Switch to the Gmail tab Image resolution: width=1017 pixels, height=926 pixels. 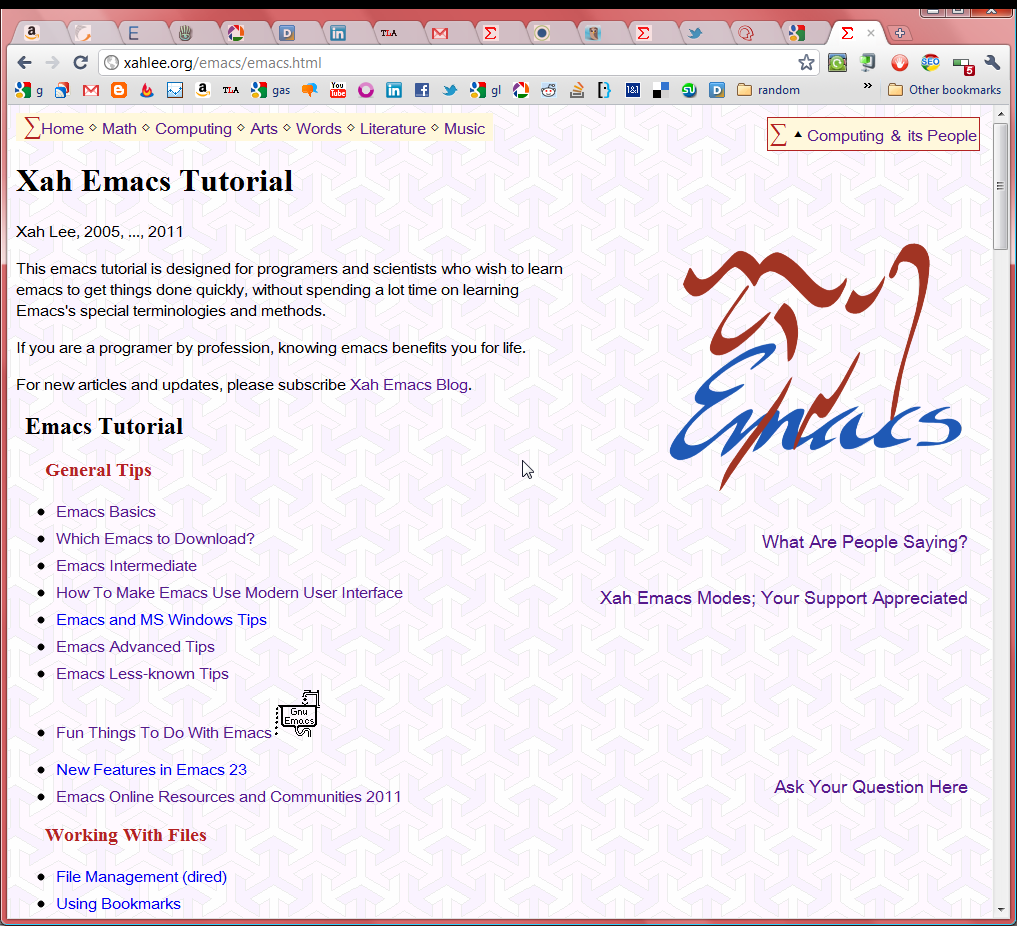[440, 32]
